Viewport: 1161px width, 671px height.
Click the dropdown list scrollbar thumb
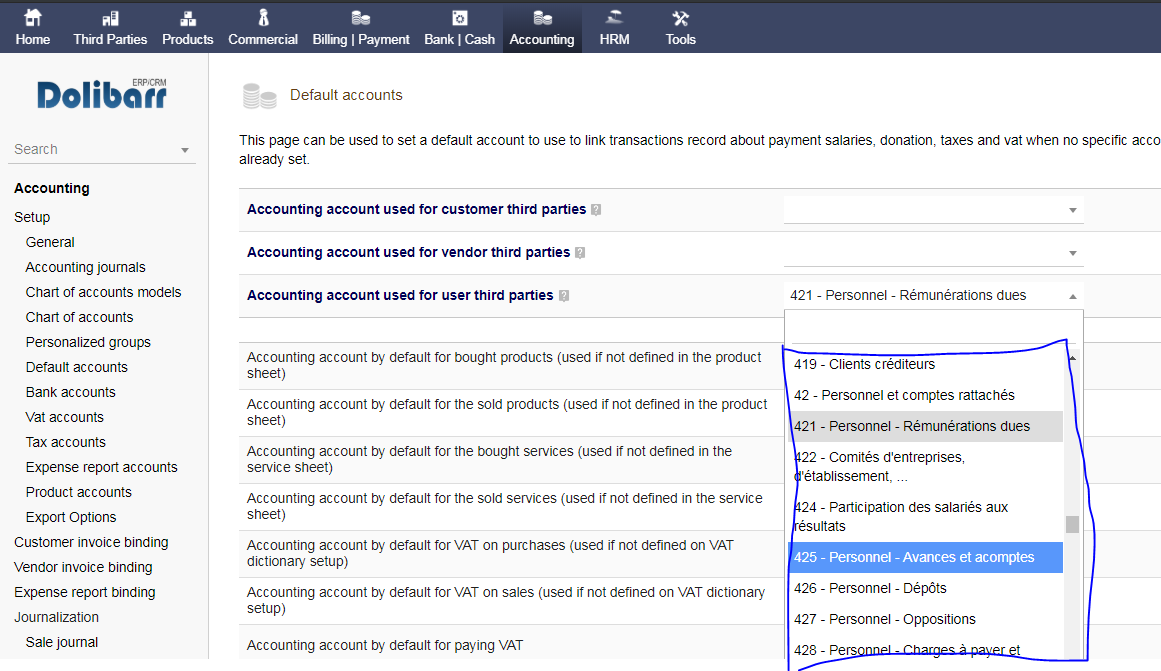click(x=1072, y=525)
